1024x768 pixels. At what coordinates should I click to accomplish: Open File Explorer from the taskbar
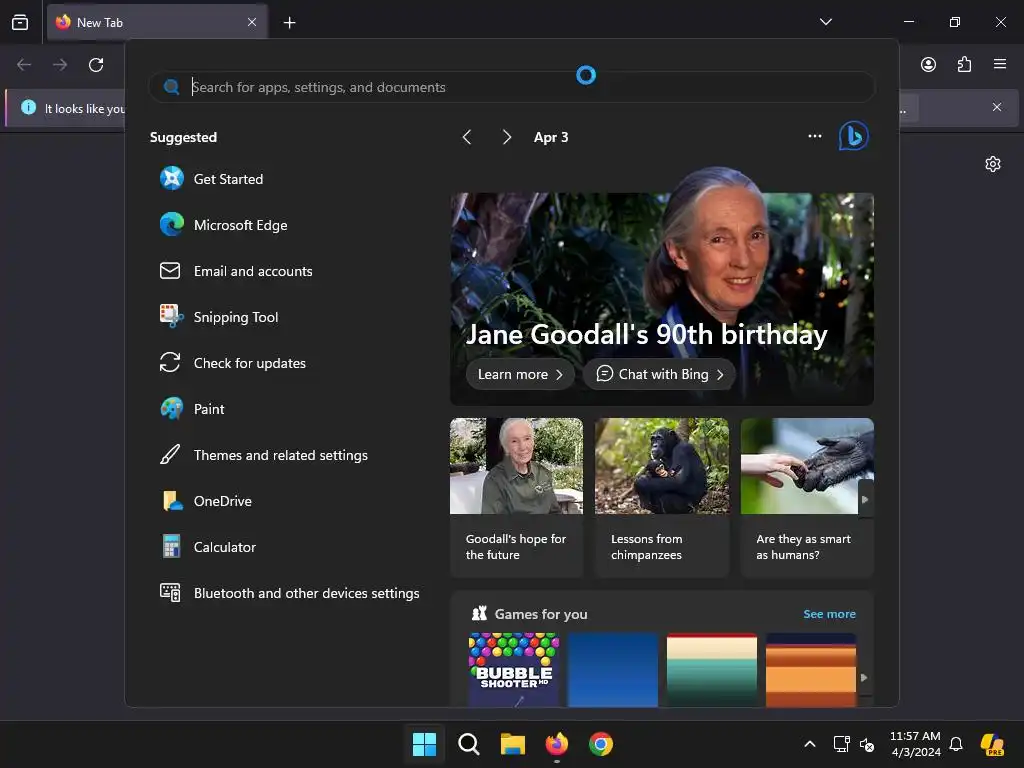[513, 744]
